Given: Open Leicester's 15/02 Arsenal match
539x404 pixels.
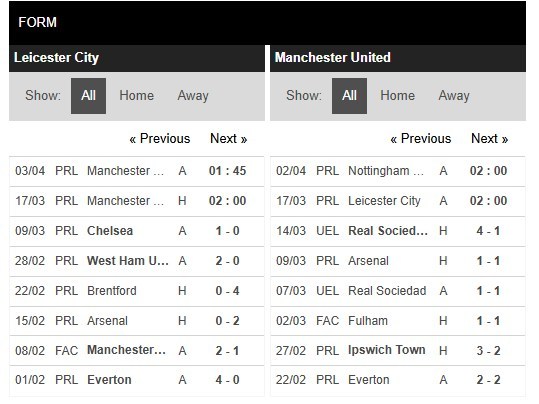Looking at the screenshot, I should click(137, 321).
